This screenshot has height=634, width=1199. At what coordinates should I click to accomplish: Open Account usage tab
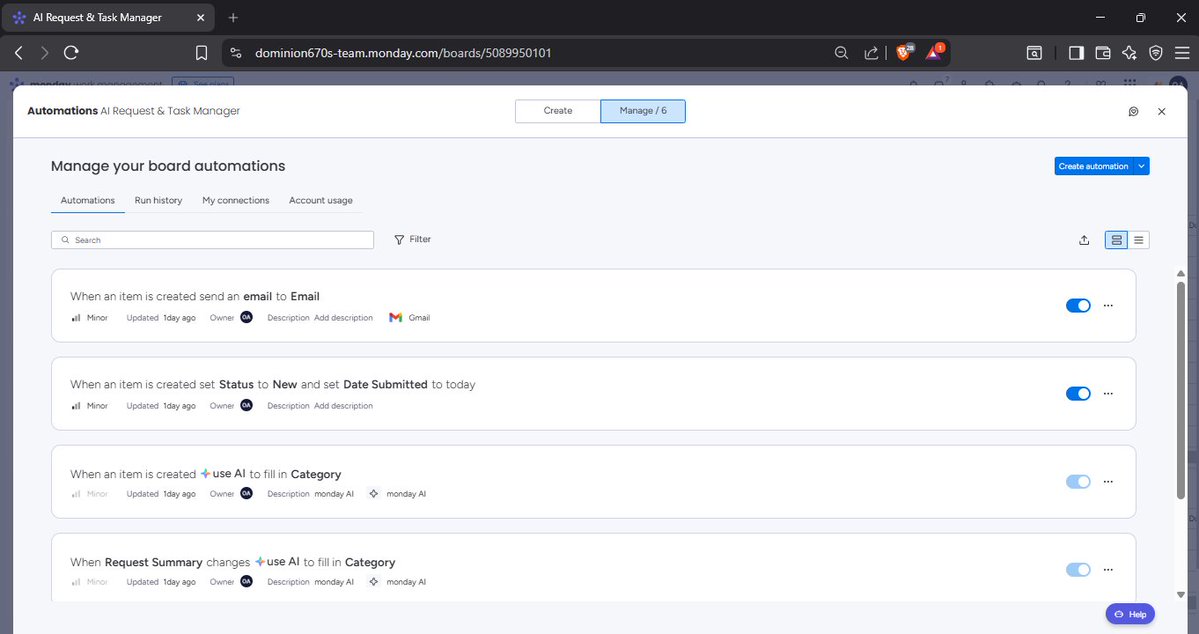click(x=320, y=200)
